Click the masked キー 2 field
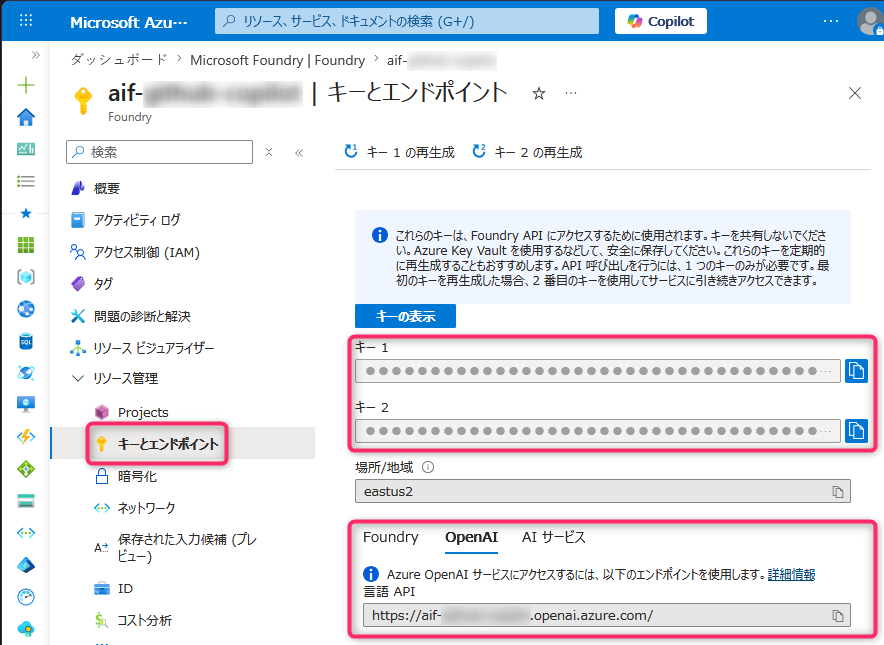884x645 pixels. [x=598, y=431]
